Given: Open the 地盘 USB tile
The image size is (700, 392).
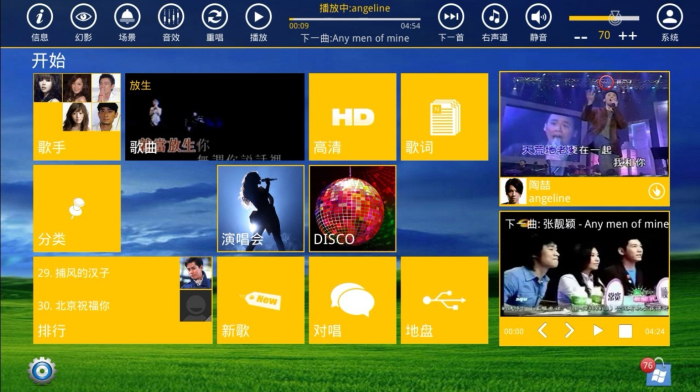Looking at the screenshot, I should (x=444, y=300).
